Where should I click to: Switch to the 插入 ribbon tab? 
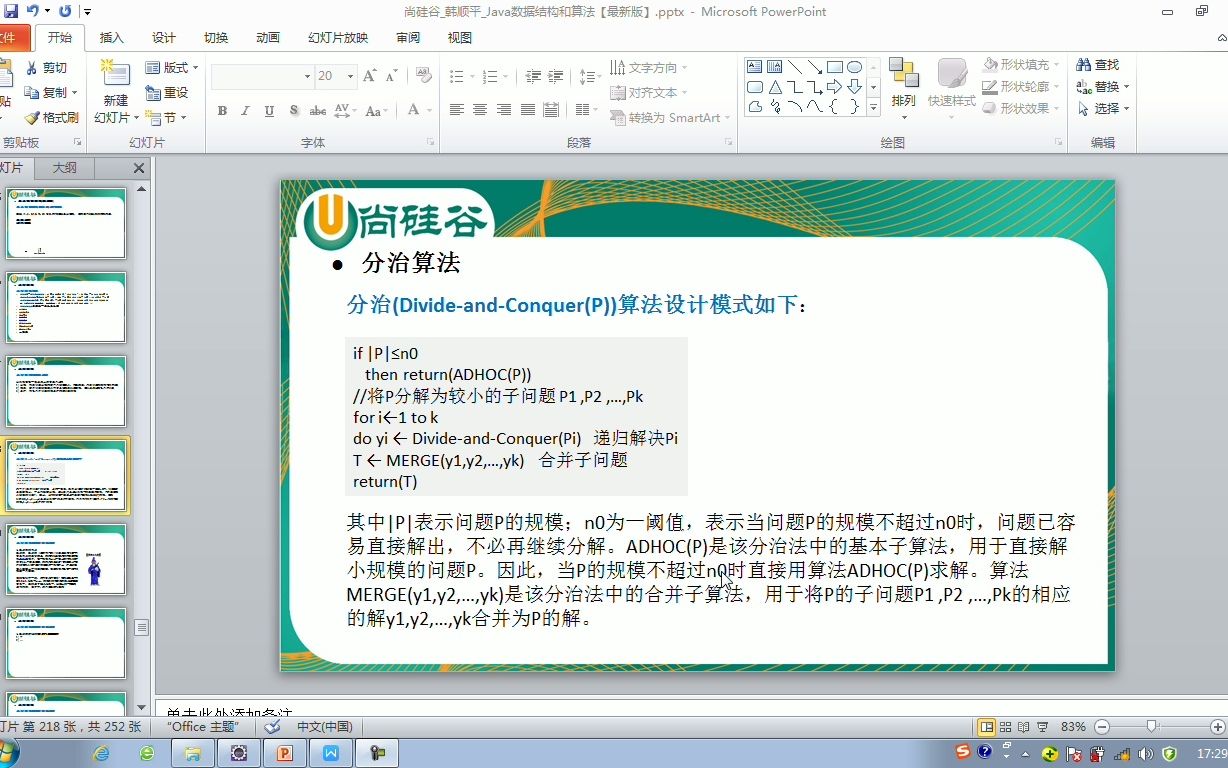coord(110,37)
